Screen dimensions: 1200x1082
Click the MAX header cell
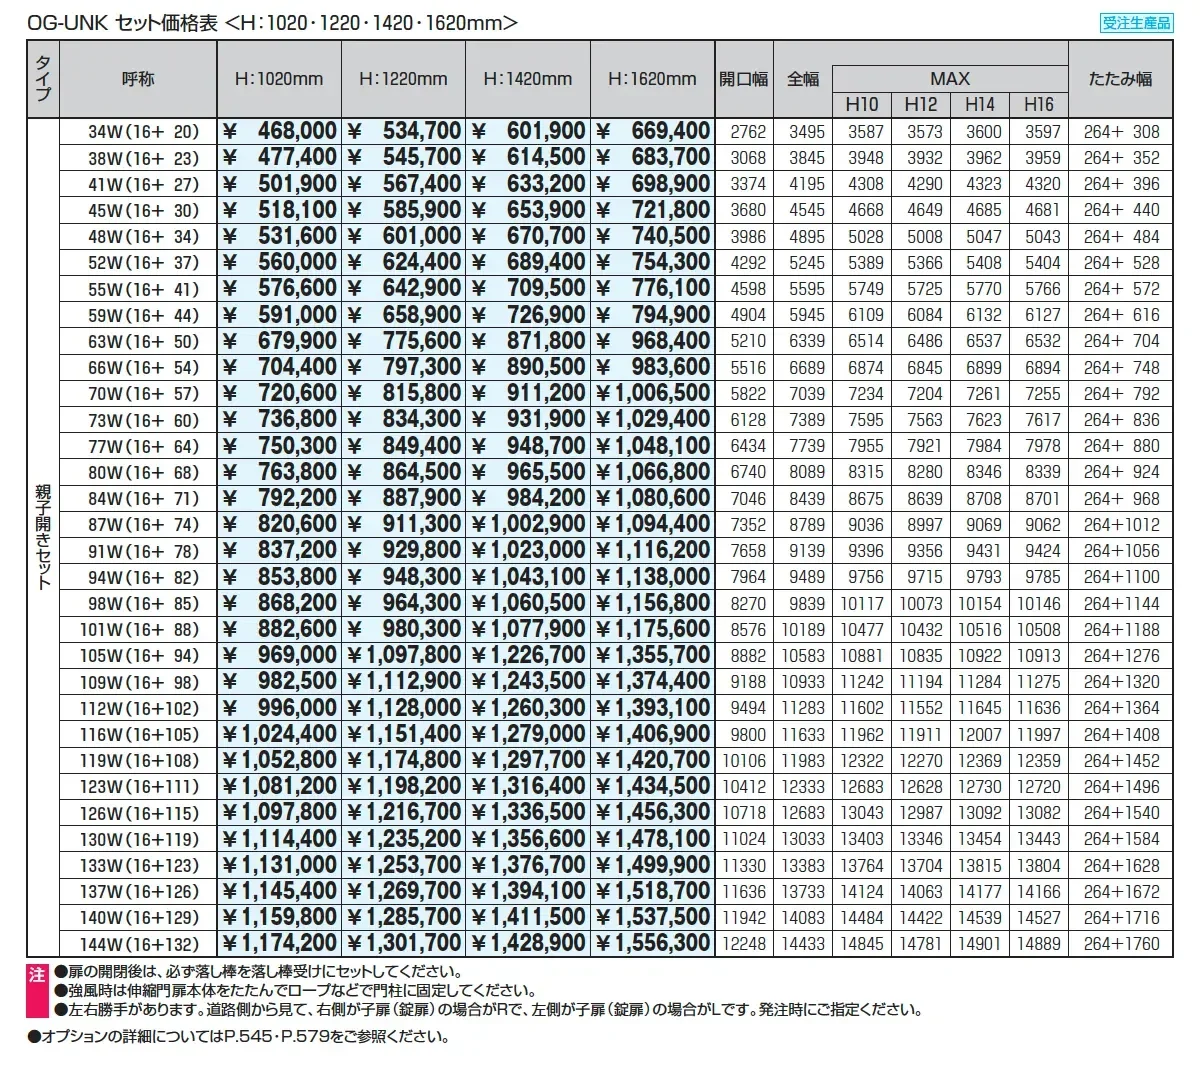click(950, 78)
